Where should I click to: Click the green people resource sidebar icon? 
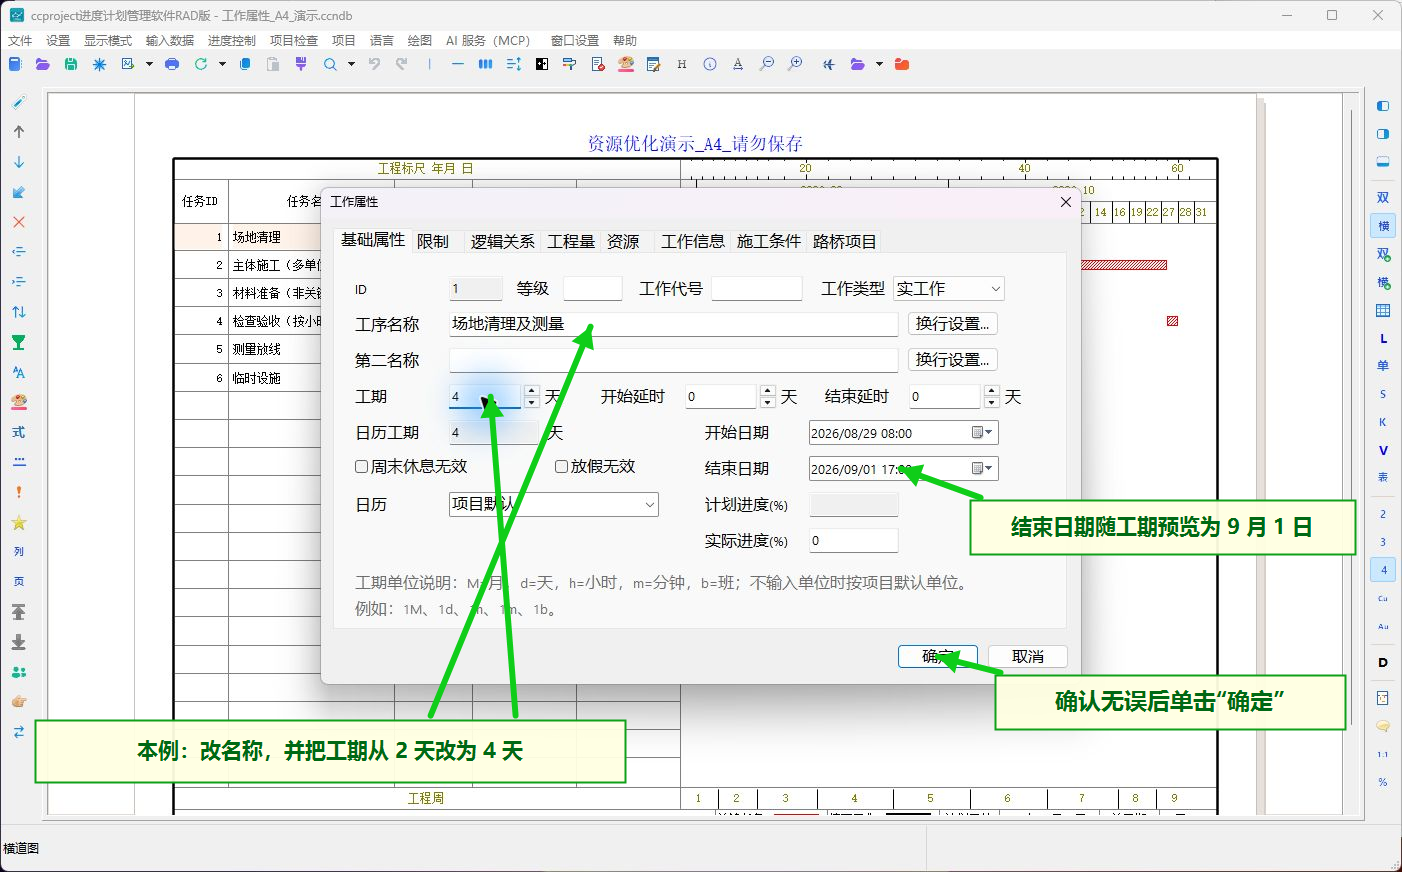[19, 672]
